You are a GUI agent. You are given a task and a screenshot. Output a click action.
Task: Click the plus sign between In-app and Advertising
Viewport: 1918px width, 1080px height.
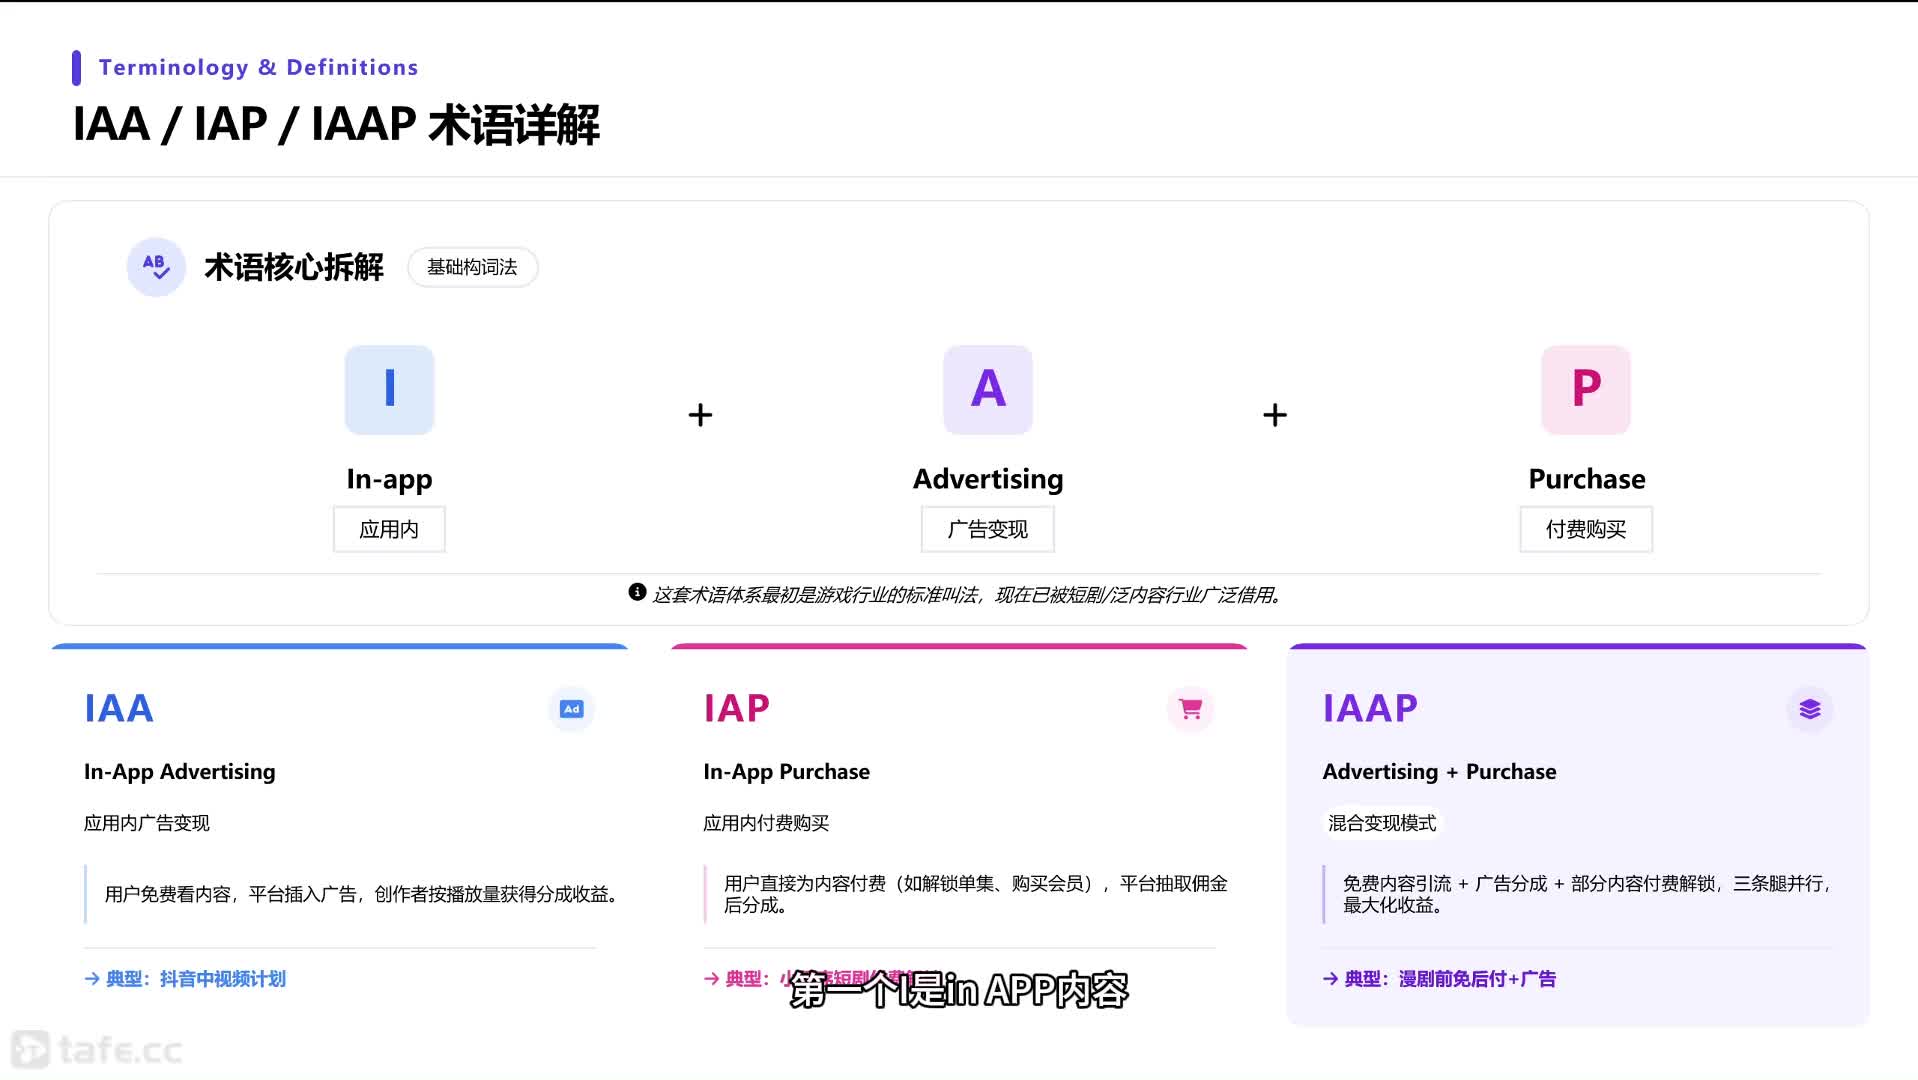[700, 415]
